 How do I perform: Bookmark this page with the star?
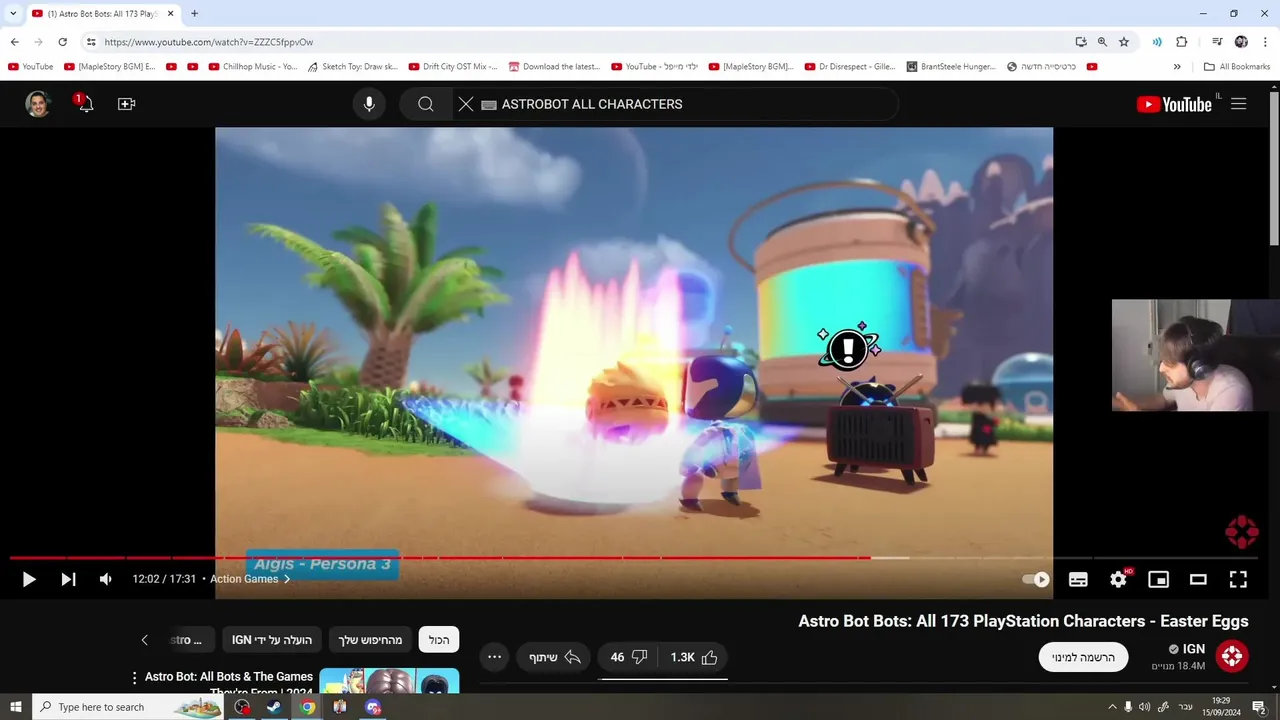1124,42
